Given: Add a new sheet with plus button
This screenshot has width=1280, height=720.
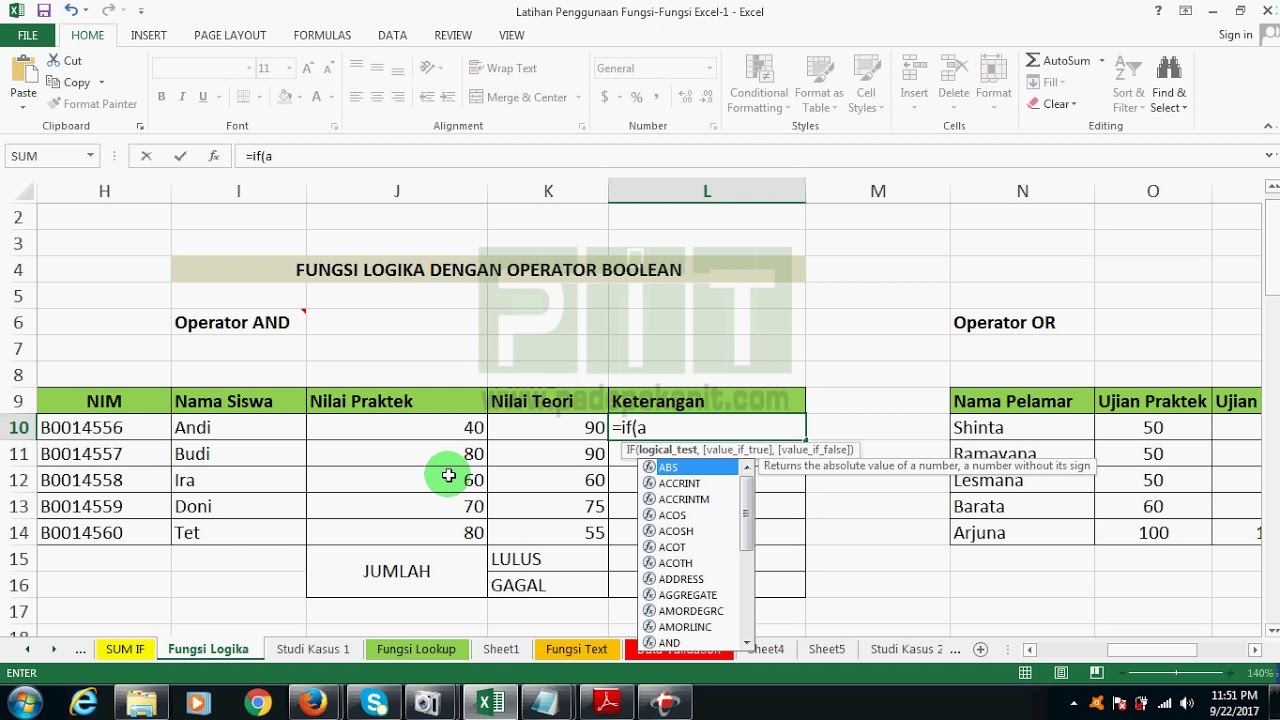Looking at the screenshot, I should (x=980, y=649).
